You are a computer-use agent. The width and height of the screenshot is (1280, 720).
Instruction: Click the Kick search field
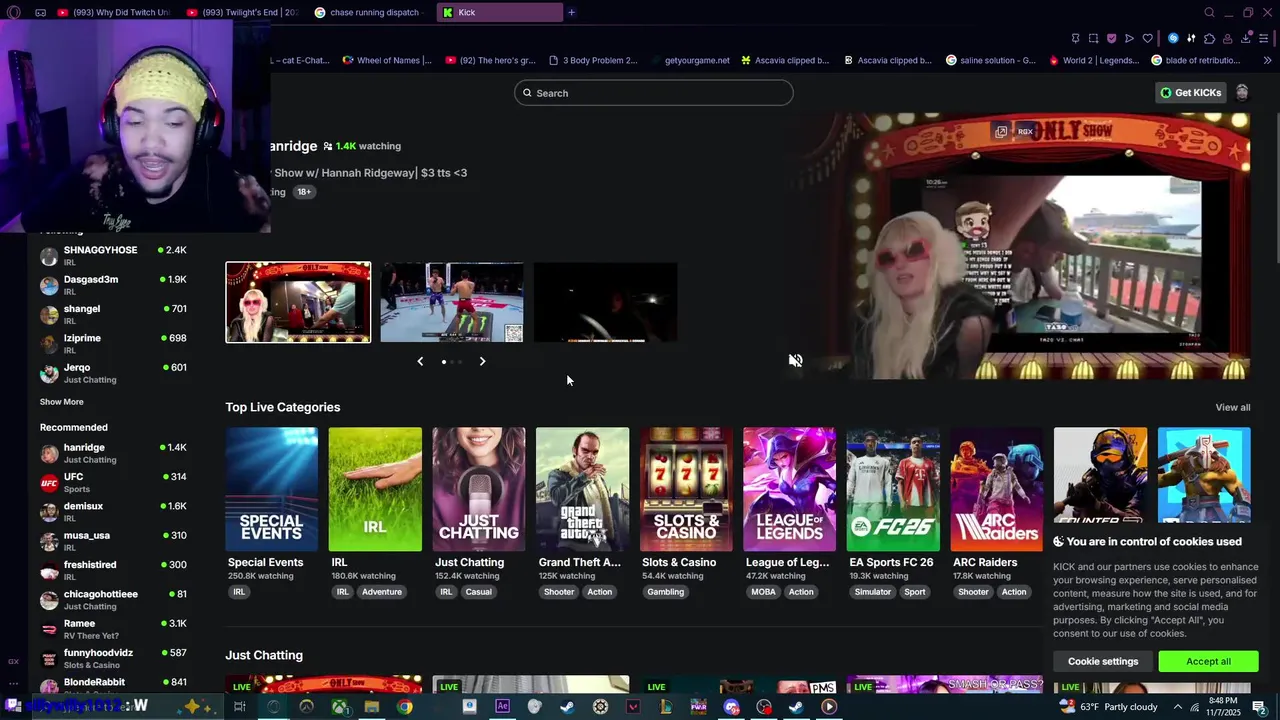(x=654, y=93)
